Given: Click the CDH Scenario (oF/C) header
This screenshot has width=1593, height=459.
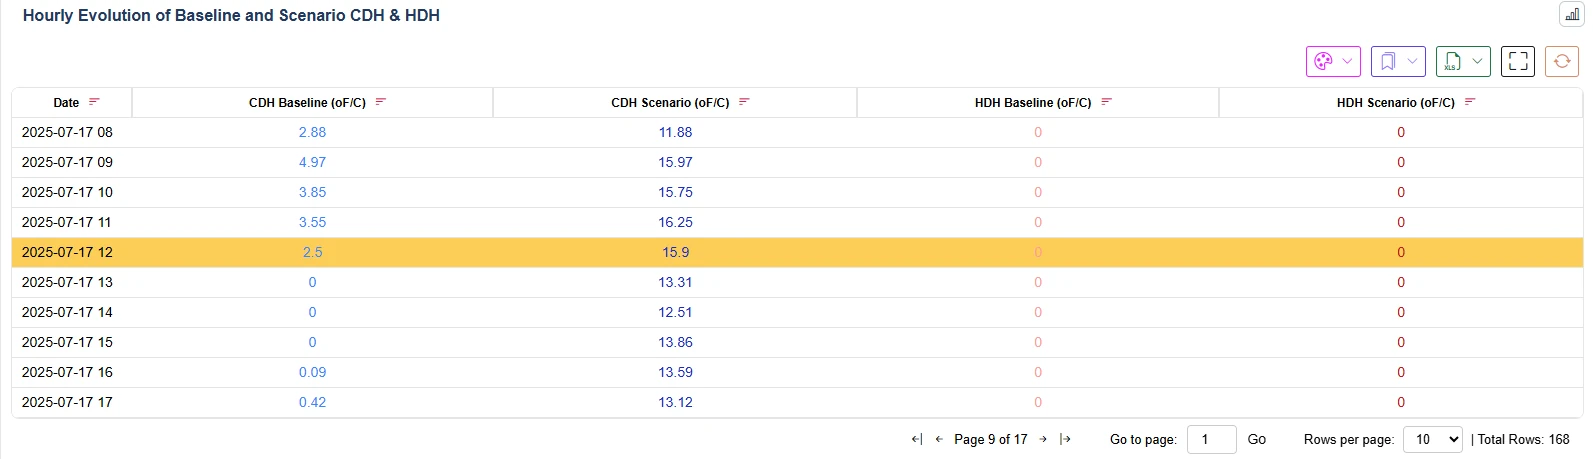Looking at the screenshot, I should coord(670,103).
